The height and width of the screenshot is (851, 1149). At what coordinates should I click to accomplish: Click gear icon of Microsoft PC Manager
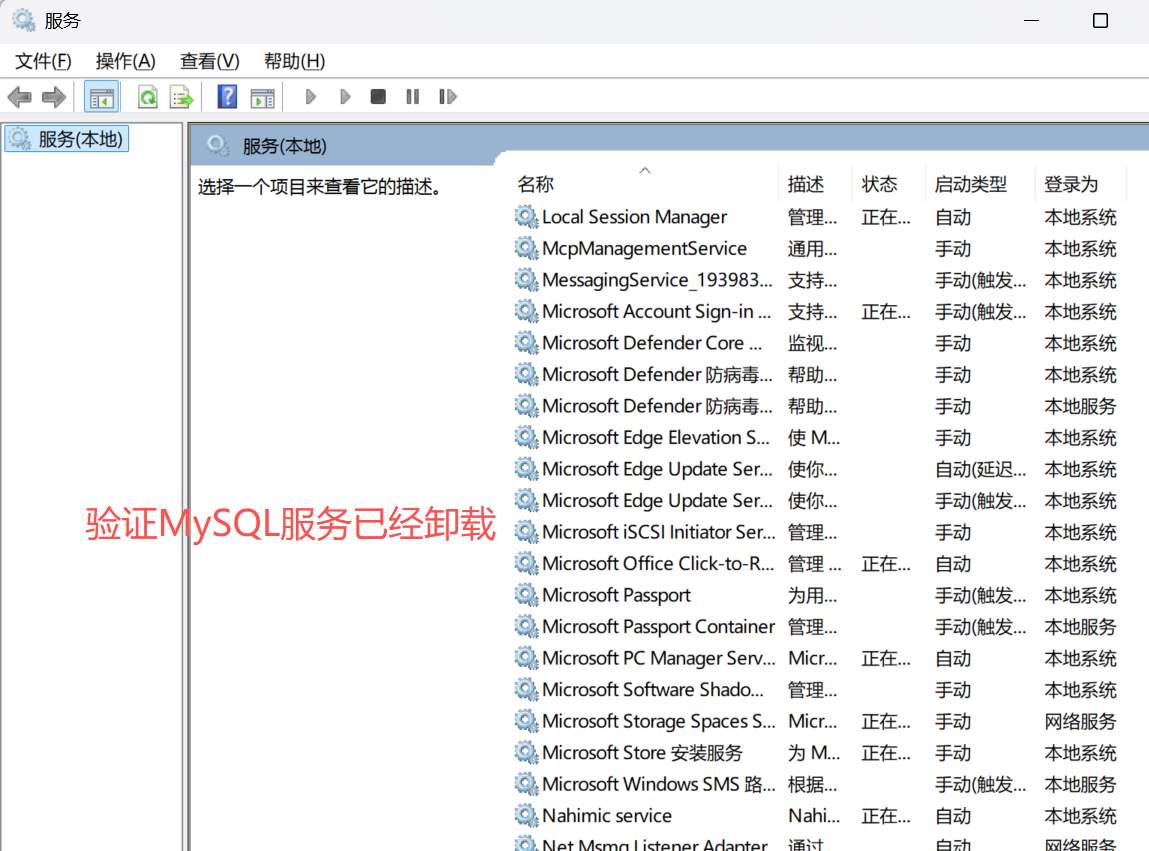click(526, 658)
